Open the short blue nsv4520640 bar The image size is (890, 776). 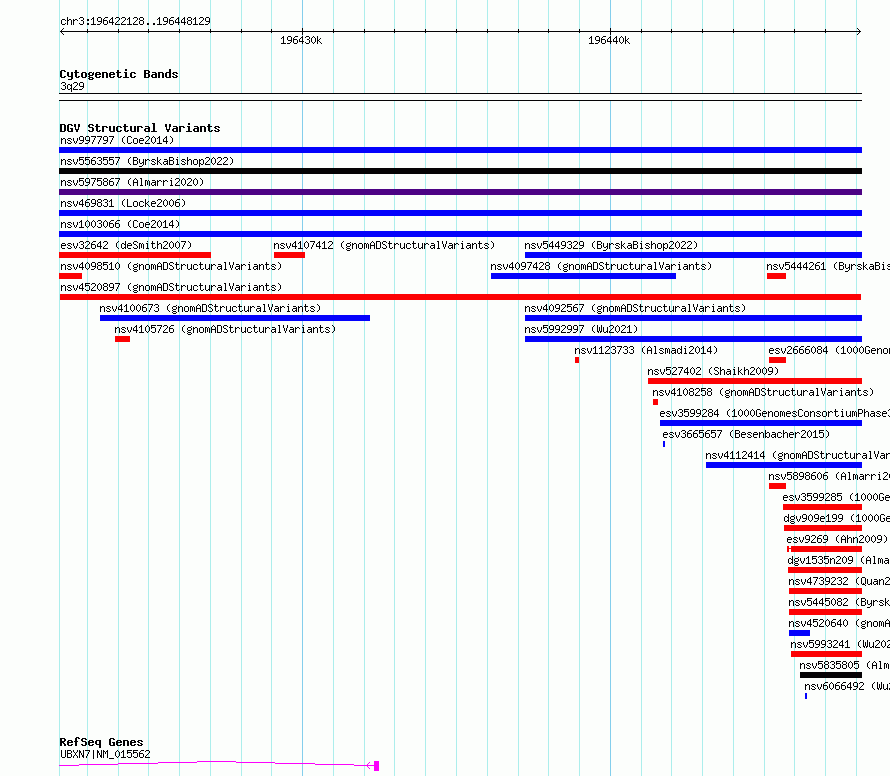tap(800, 633)
